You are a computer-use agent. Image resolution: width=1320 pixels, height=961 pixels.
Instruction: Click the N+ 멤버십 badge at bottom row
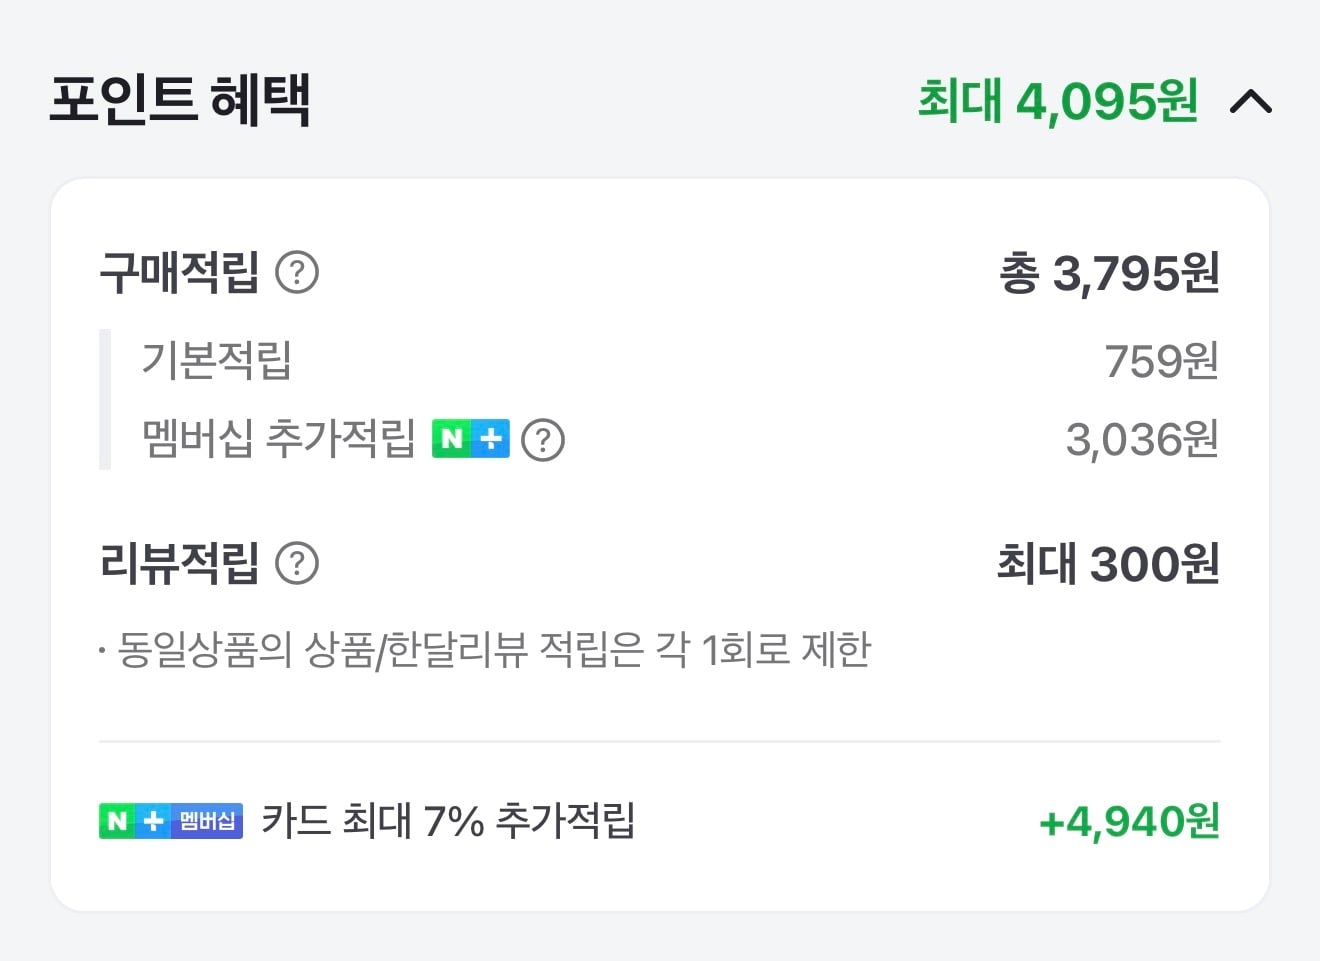pos(170,822)
